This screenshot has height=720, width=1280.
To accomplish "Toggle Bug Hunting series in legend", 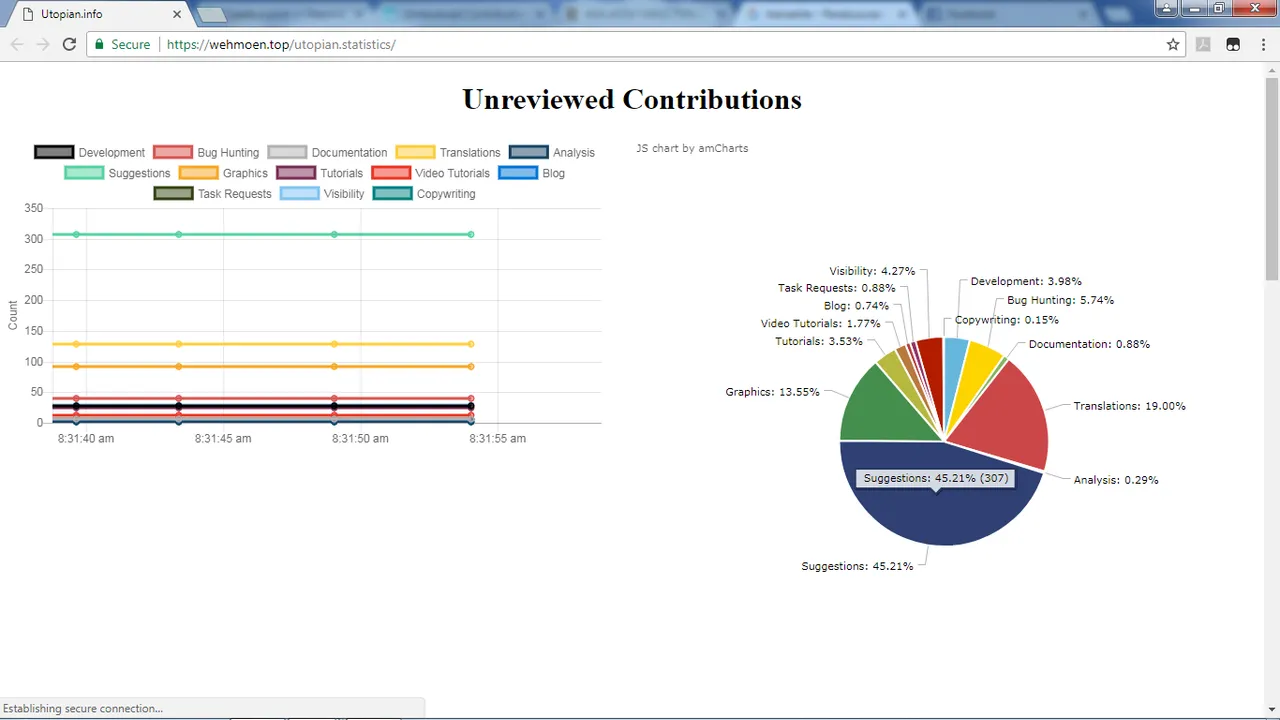I will click(x=205, y=152).
